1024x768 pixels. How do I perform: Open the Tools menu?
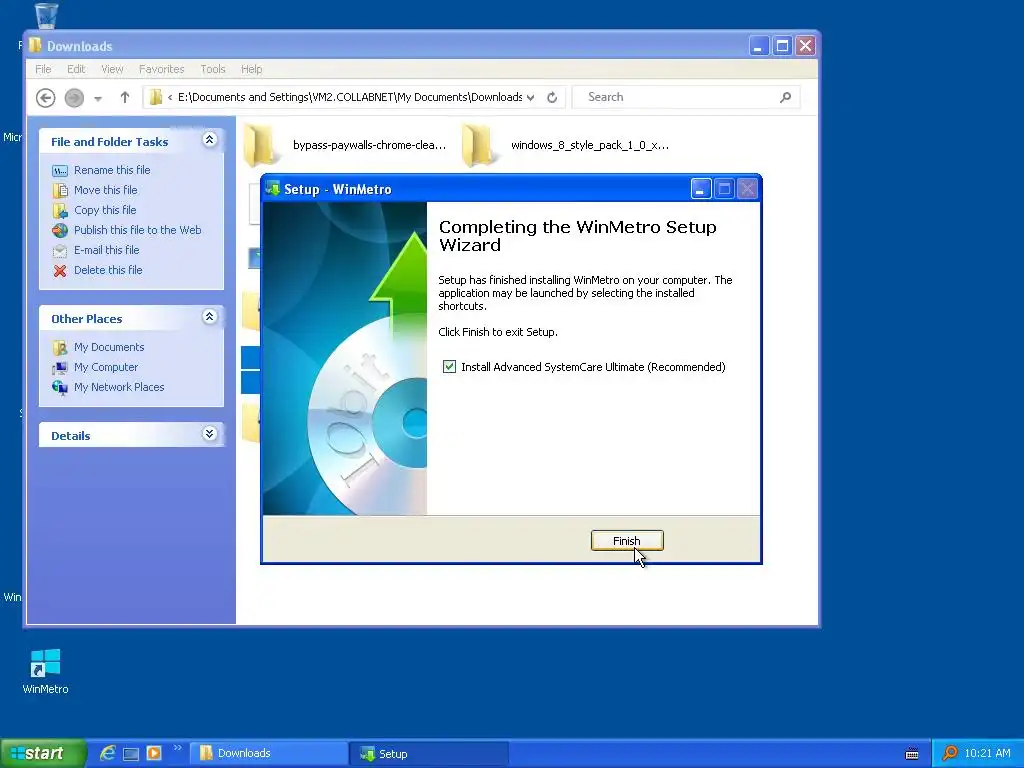pyautogui.click(x=213, y=69)
